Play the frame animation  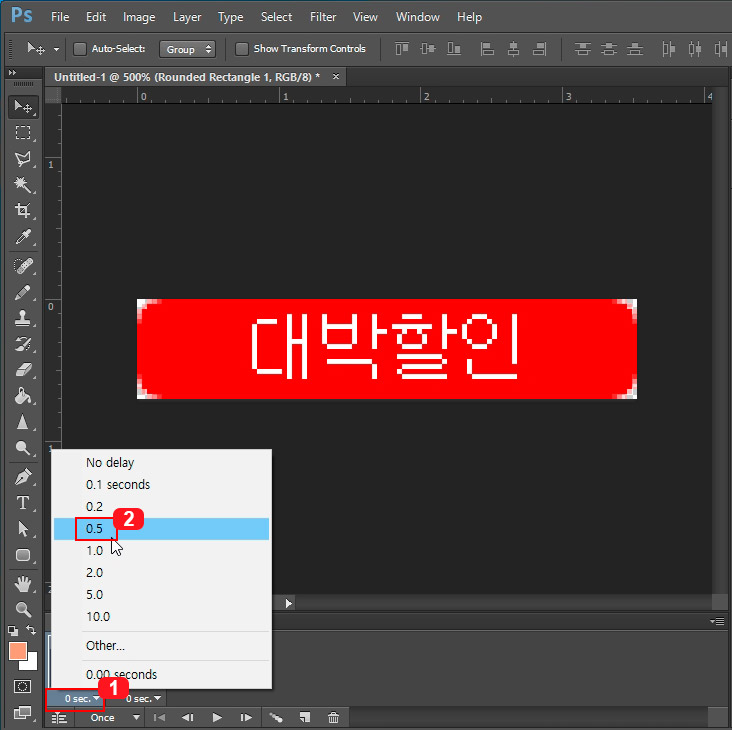pyautogui.click(x=217, y=717)
